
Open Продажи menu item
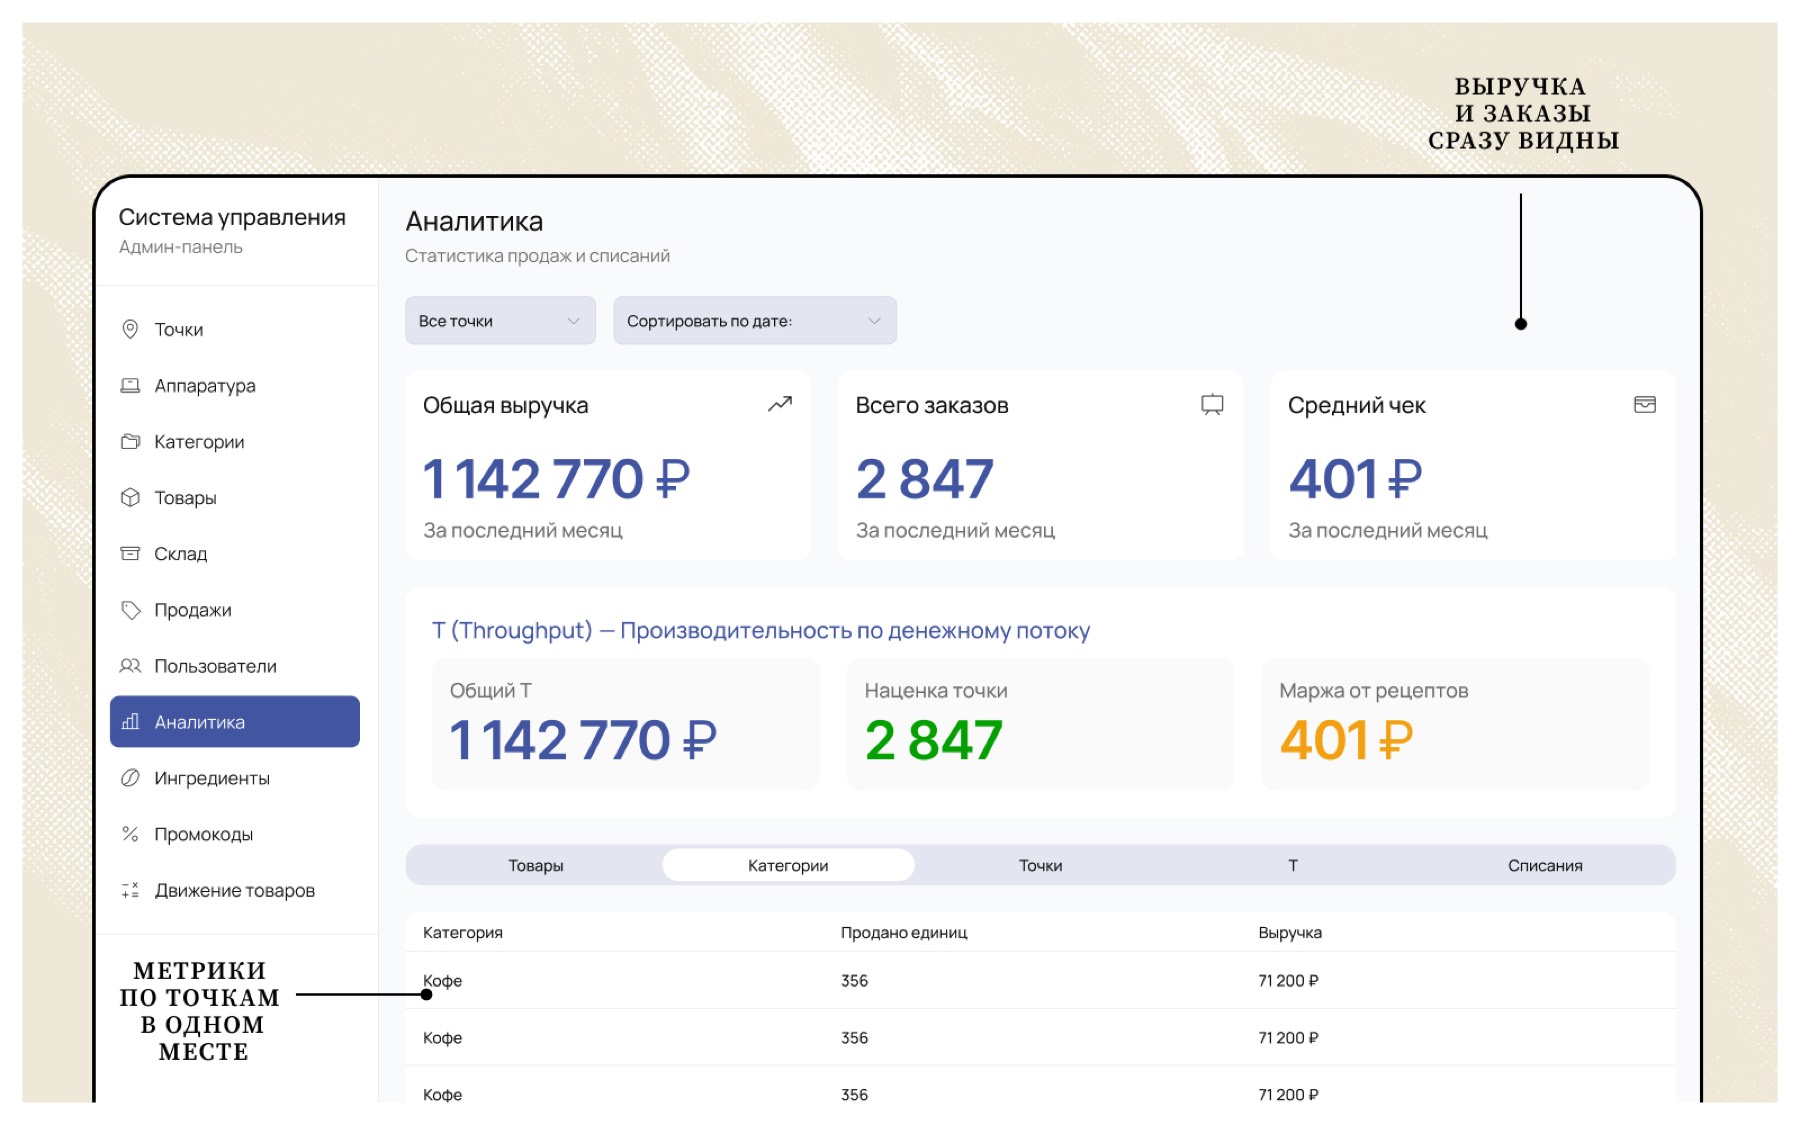click(235, 609)
